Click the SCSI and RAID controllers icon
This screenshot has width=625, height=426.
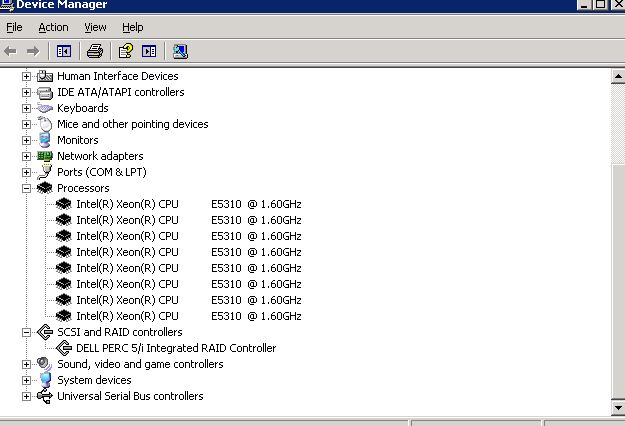tap(45, 332)
